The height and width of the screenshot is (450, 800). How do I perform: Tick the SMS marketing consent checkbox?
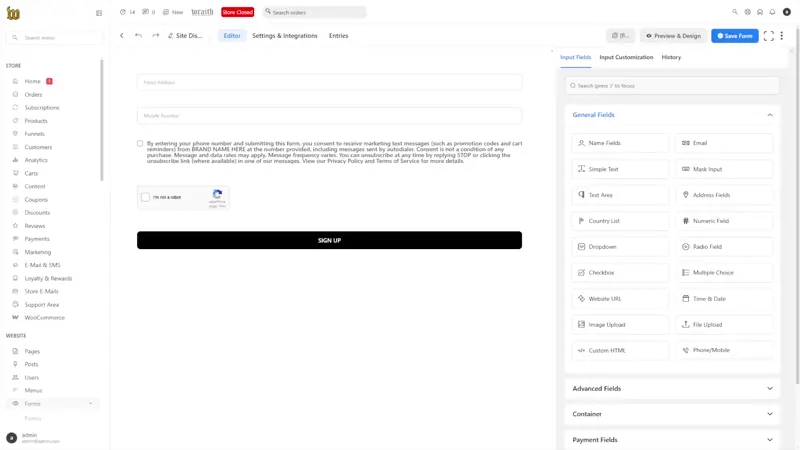pyautogui.click(x=140, y=143)
